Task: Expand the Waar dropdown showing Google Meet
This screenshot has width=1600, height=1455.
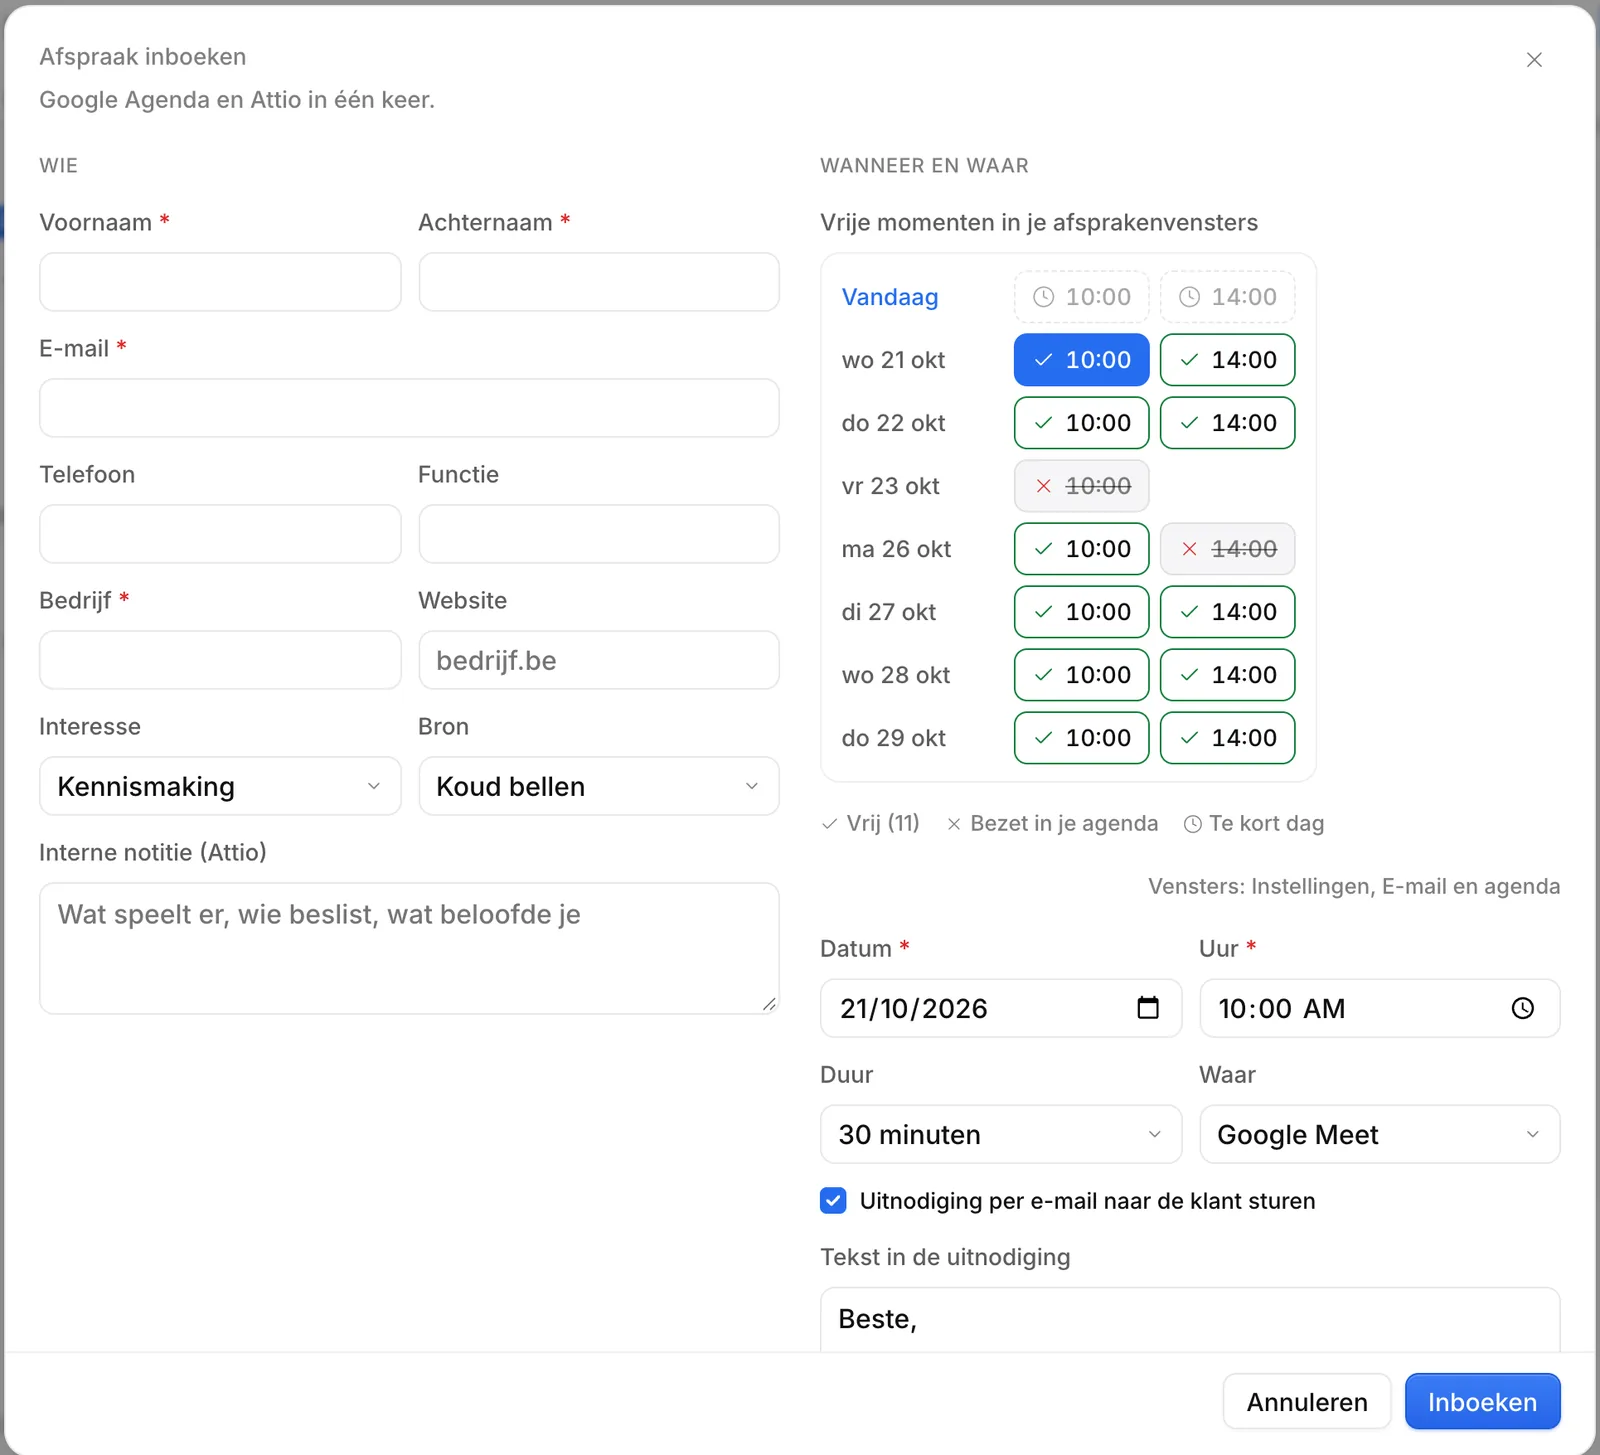Action: pos(1380,1134)
